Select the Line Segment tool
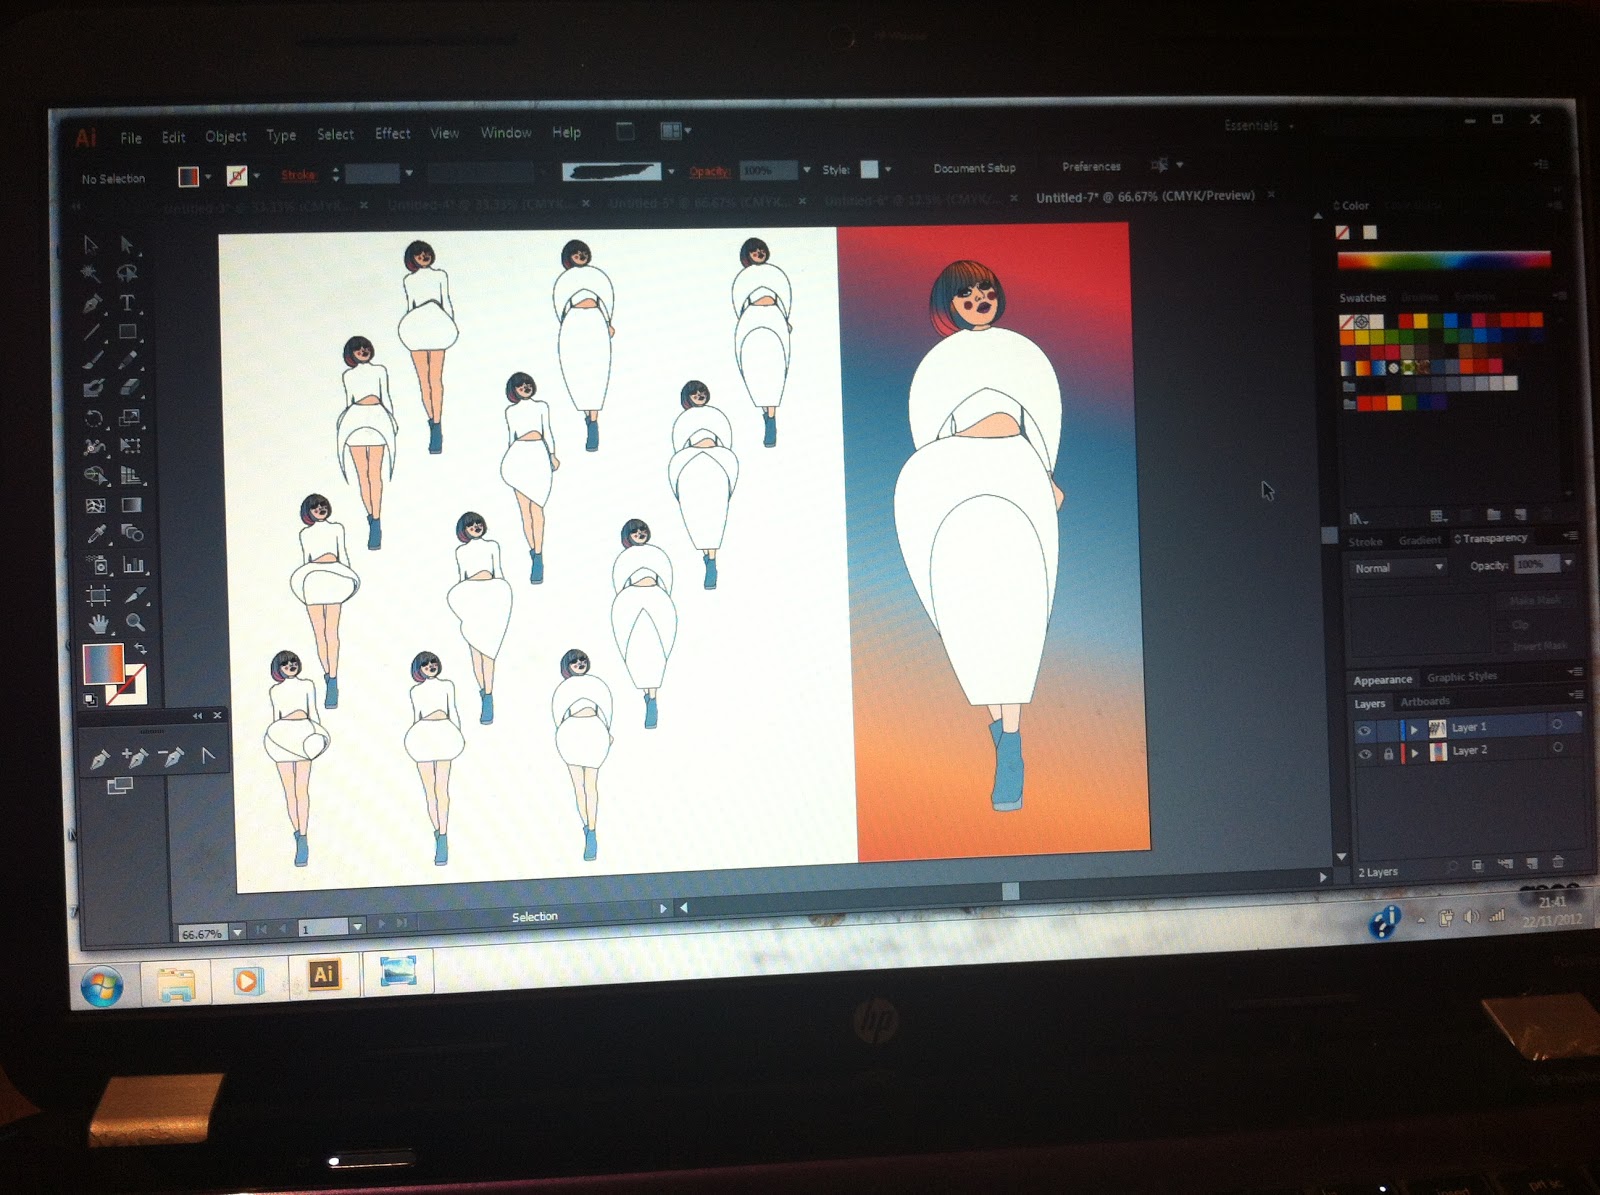The width and height of the screenshot is (1600, 1195). pyautogui.click(x=92, y=332)
